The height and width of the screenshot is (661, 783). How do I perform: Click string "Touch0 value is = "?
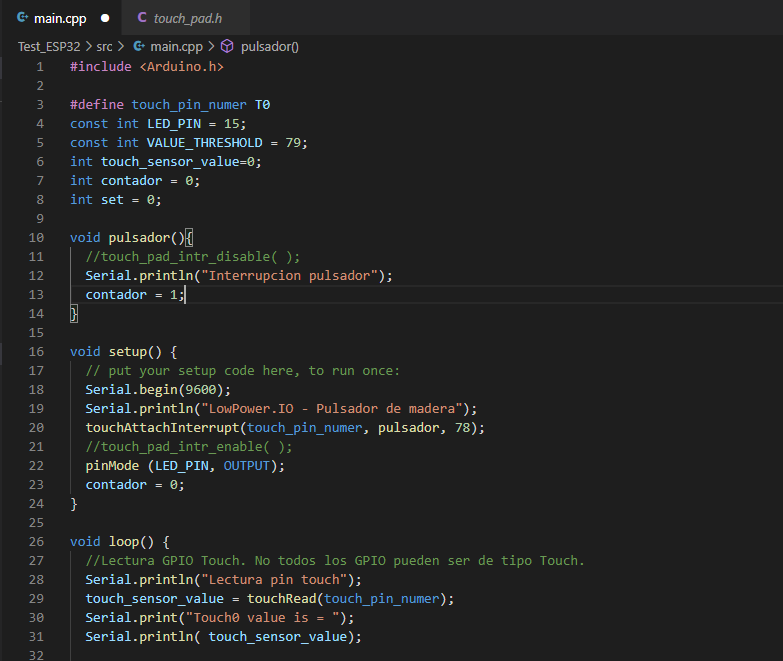tap(262, 618)
